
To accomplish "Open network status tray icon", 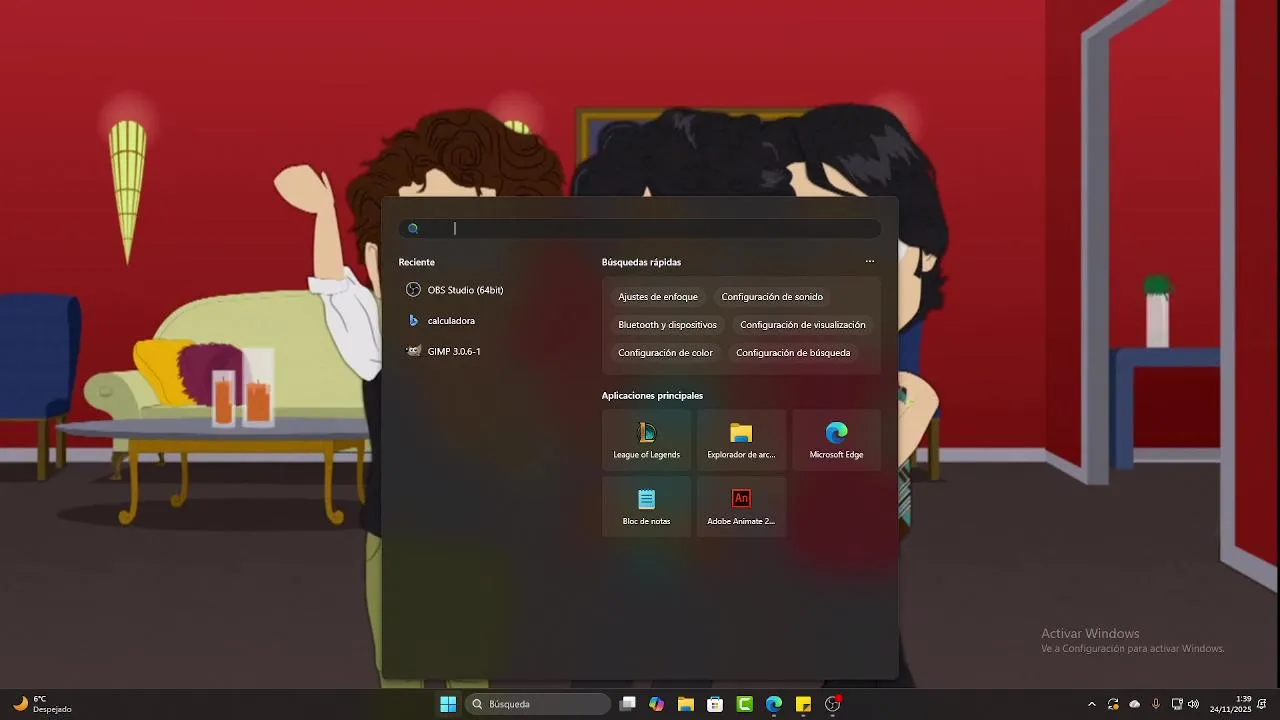I will 1177,704.
